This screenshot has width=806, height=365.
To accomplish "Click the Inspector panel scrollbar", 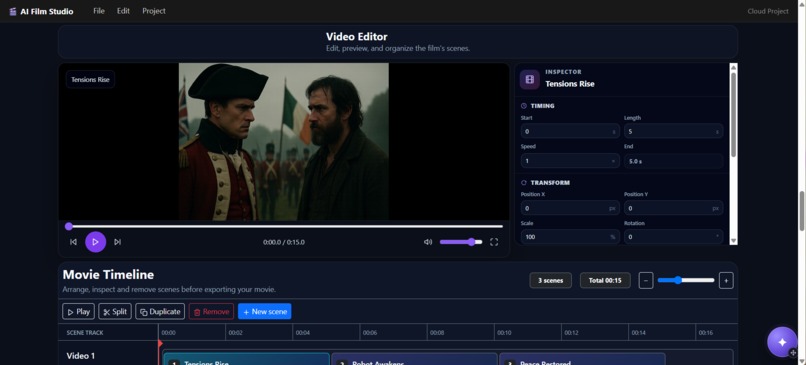I will point(734,114).
